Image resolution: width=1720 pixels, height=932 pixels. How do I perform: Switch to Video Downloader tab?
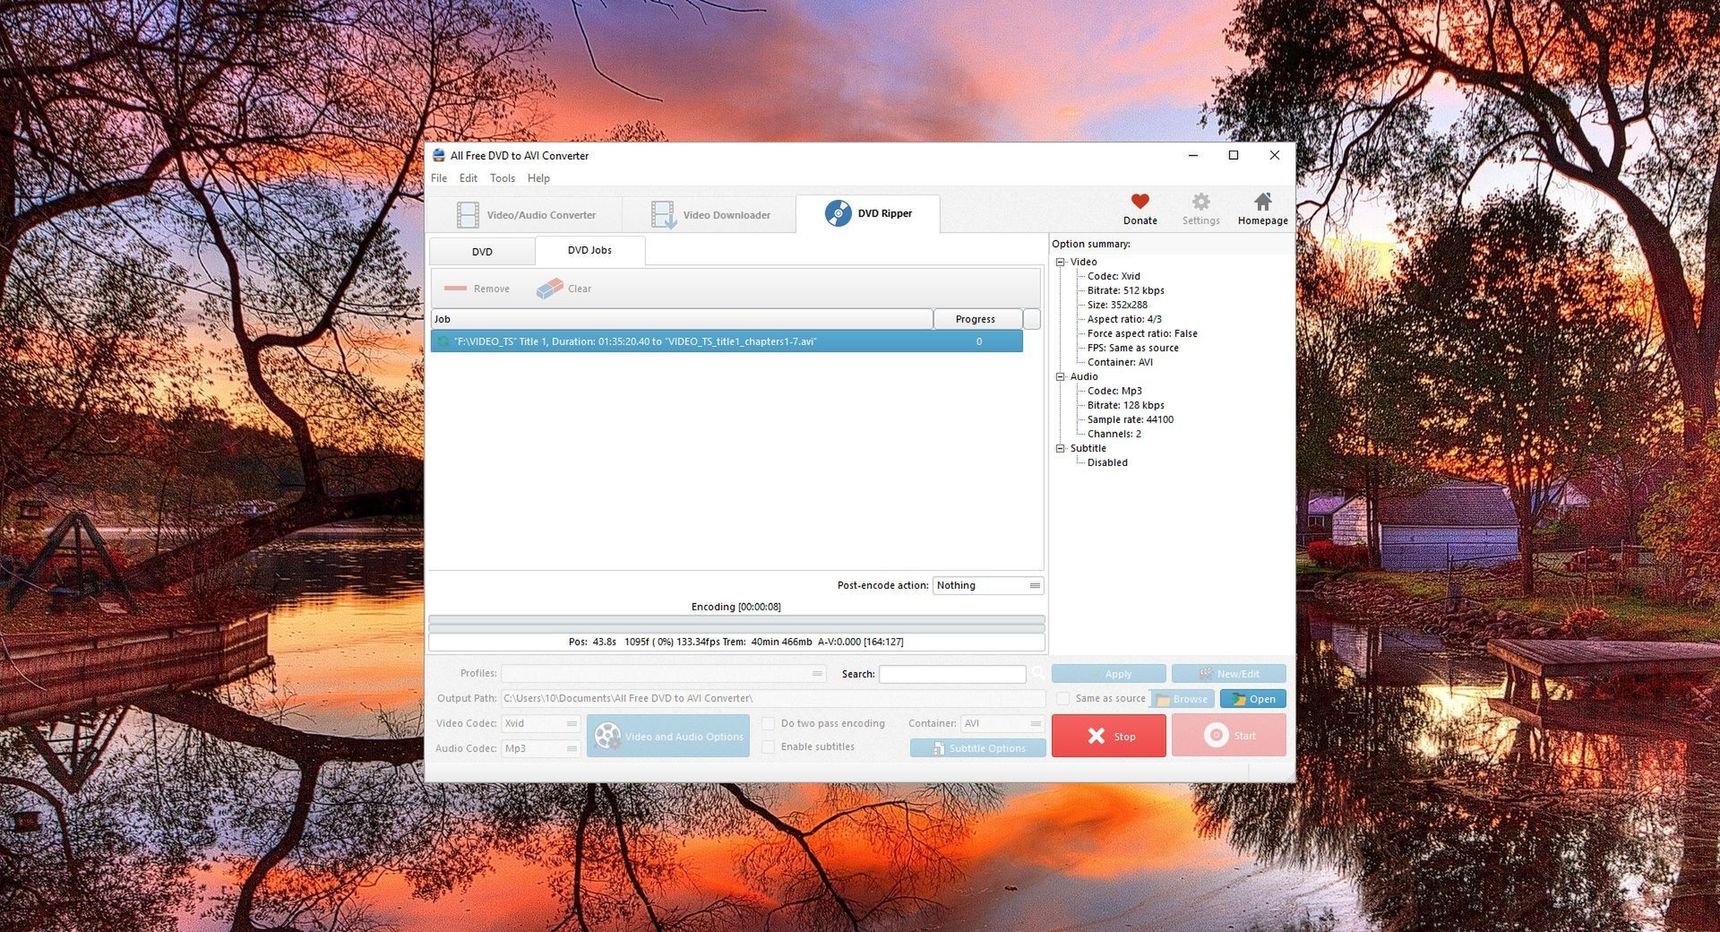click(x=711, y=215)
